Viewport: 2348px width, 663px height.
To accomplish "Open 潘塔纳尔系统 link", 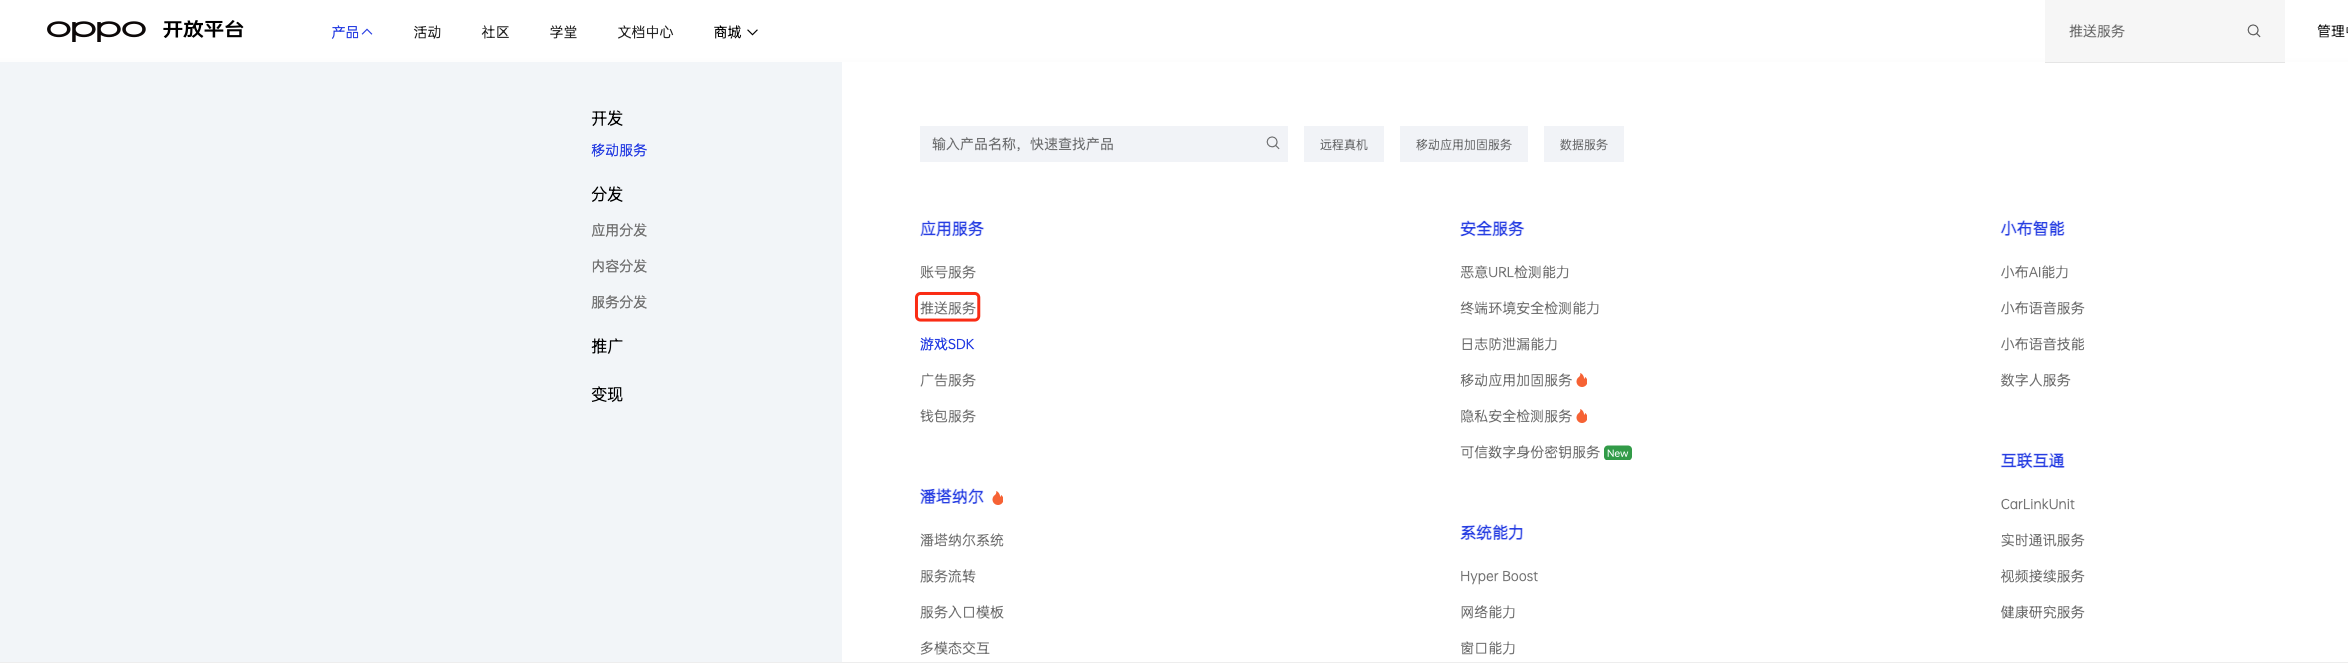I will click(x=962, y=540).
